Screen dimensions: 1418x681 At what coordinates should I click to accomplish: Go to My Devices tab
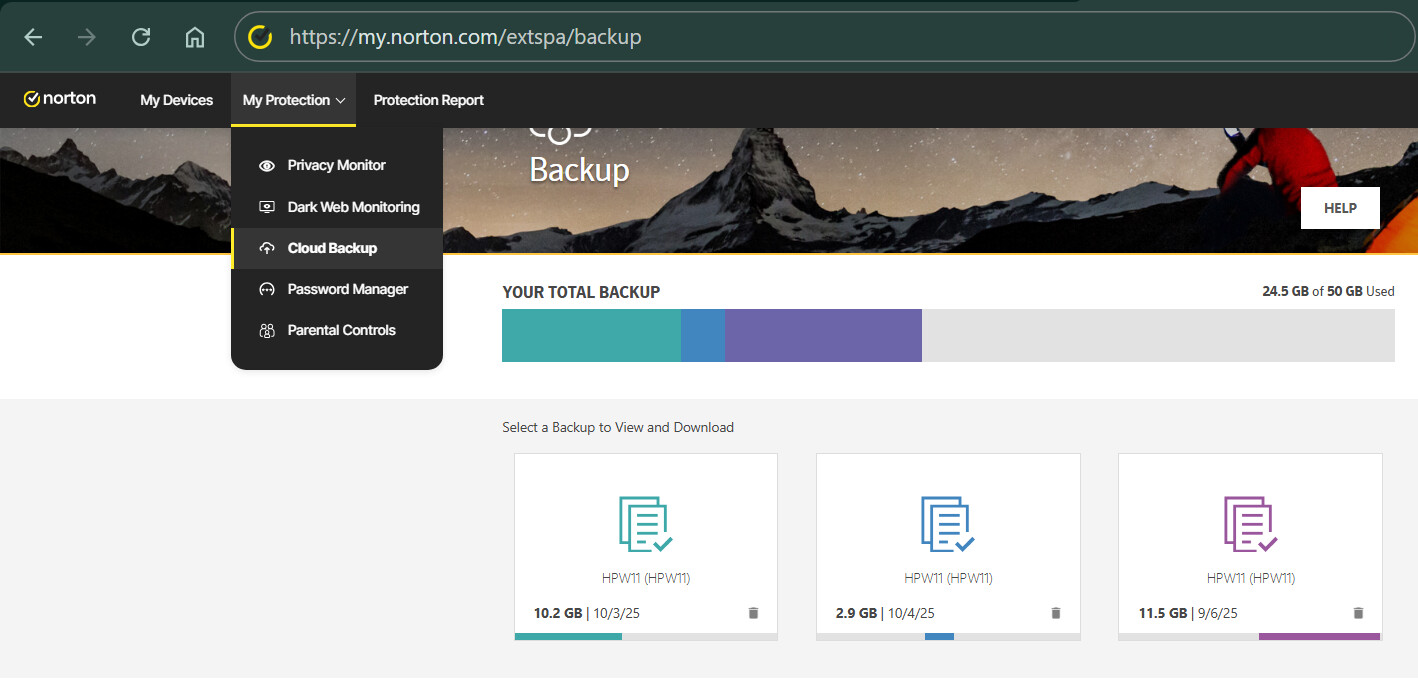pyautogui.click(x=176, y=100)
